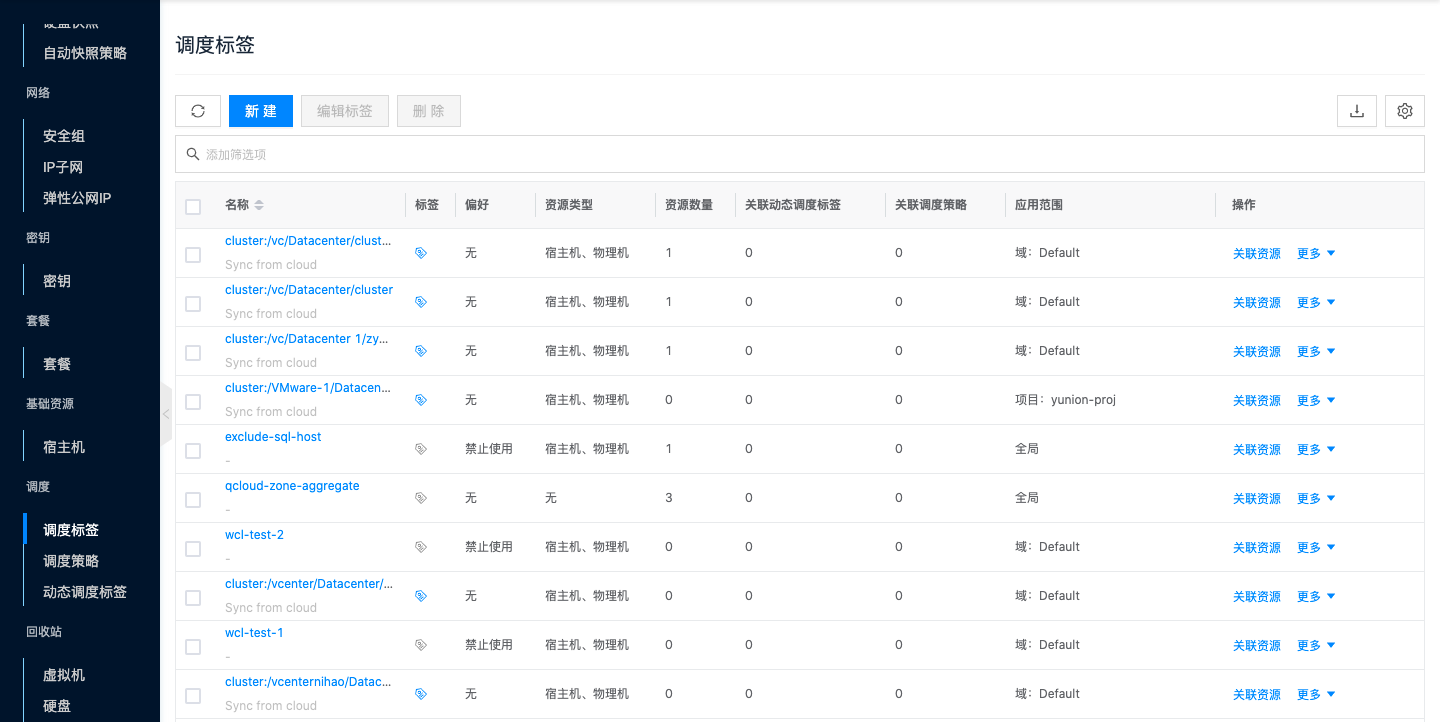Open 弹性公网IP sidebar item
The image size is (1440, 722).
pos(77,198)
